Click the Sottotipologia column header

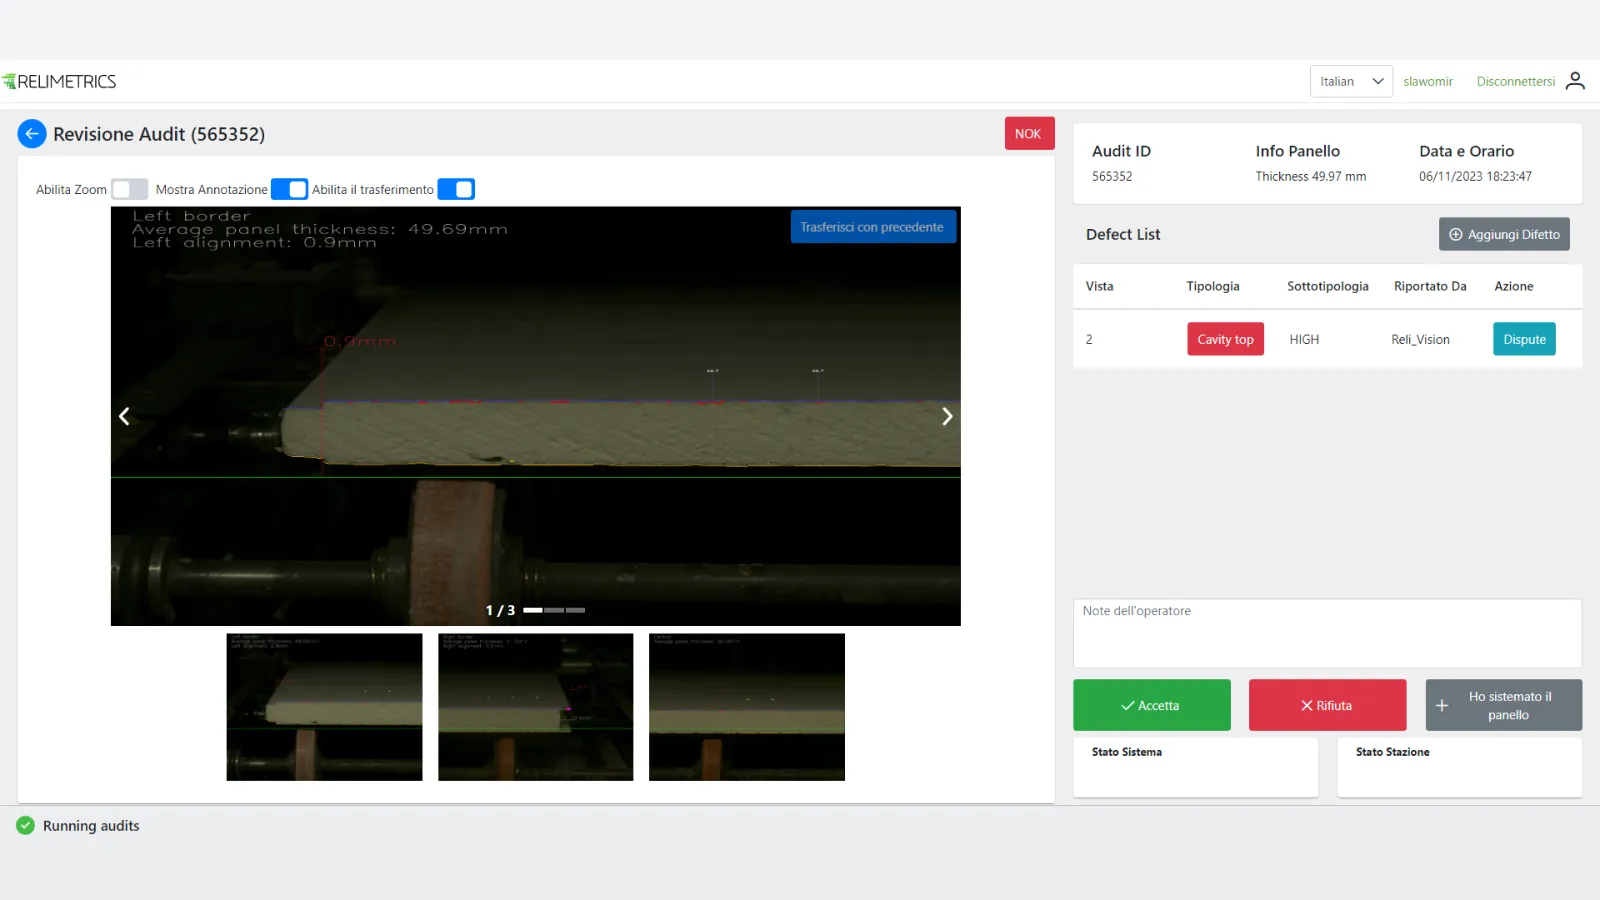tap(1327, 286)
